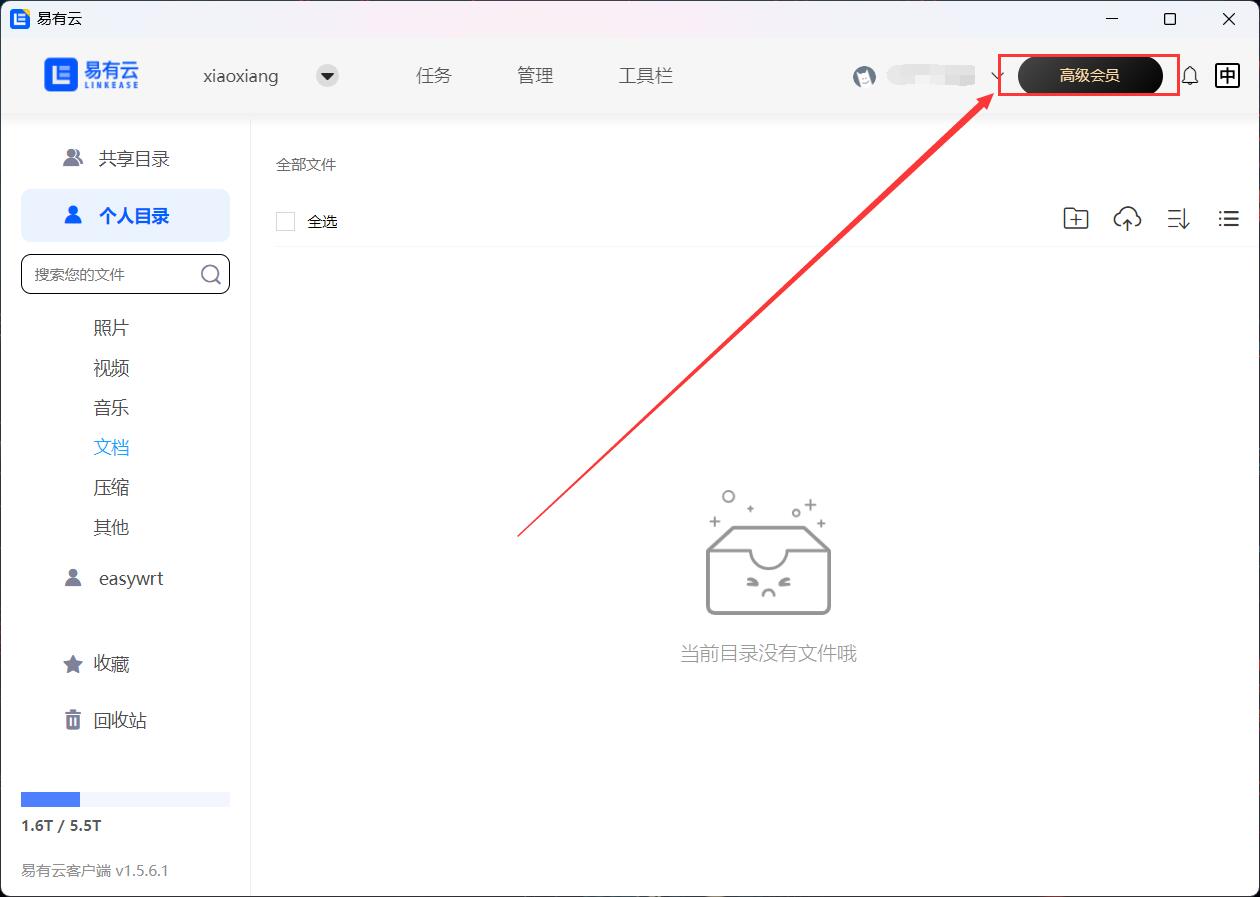The image size is (1260, 897).
Task: Click the 易有云客户端 v1.5.6.1 version text
Action: point(95,871)
